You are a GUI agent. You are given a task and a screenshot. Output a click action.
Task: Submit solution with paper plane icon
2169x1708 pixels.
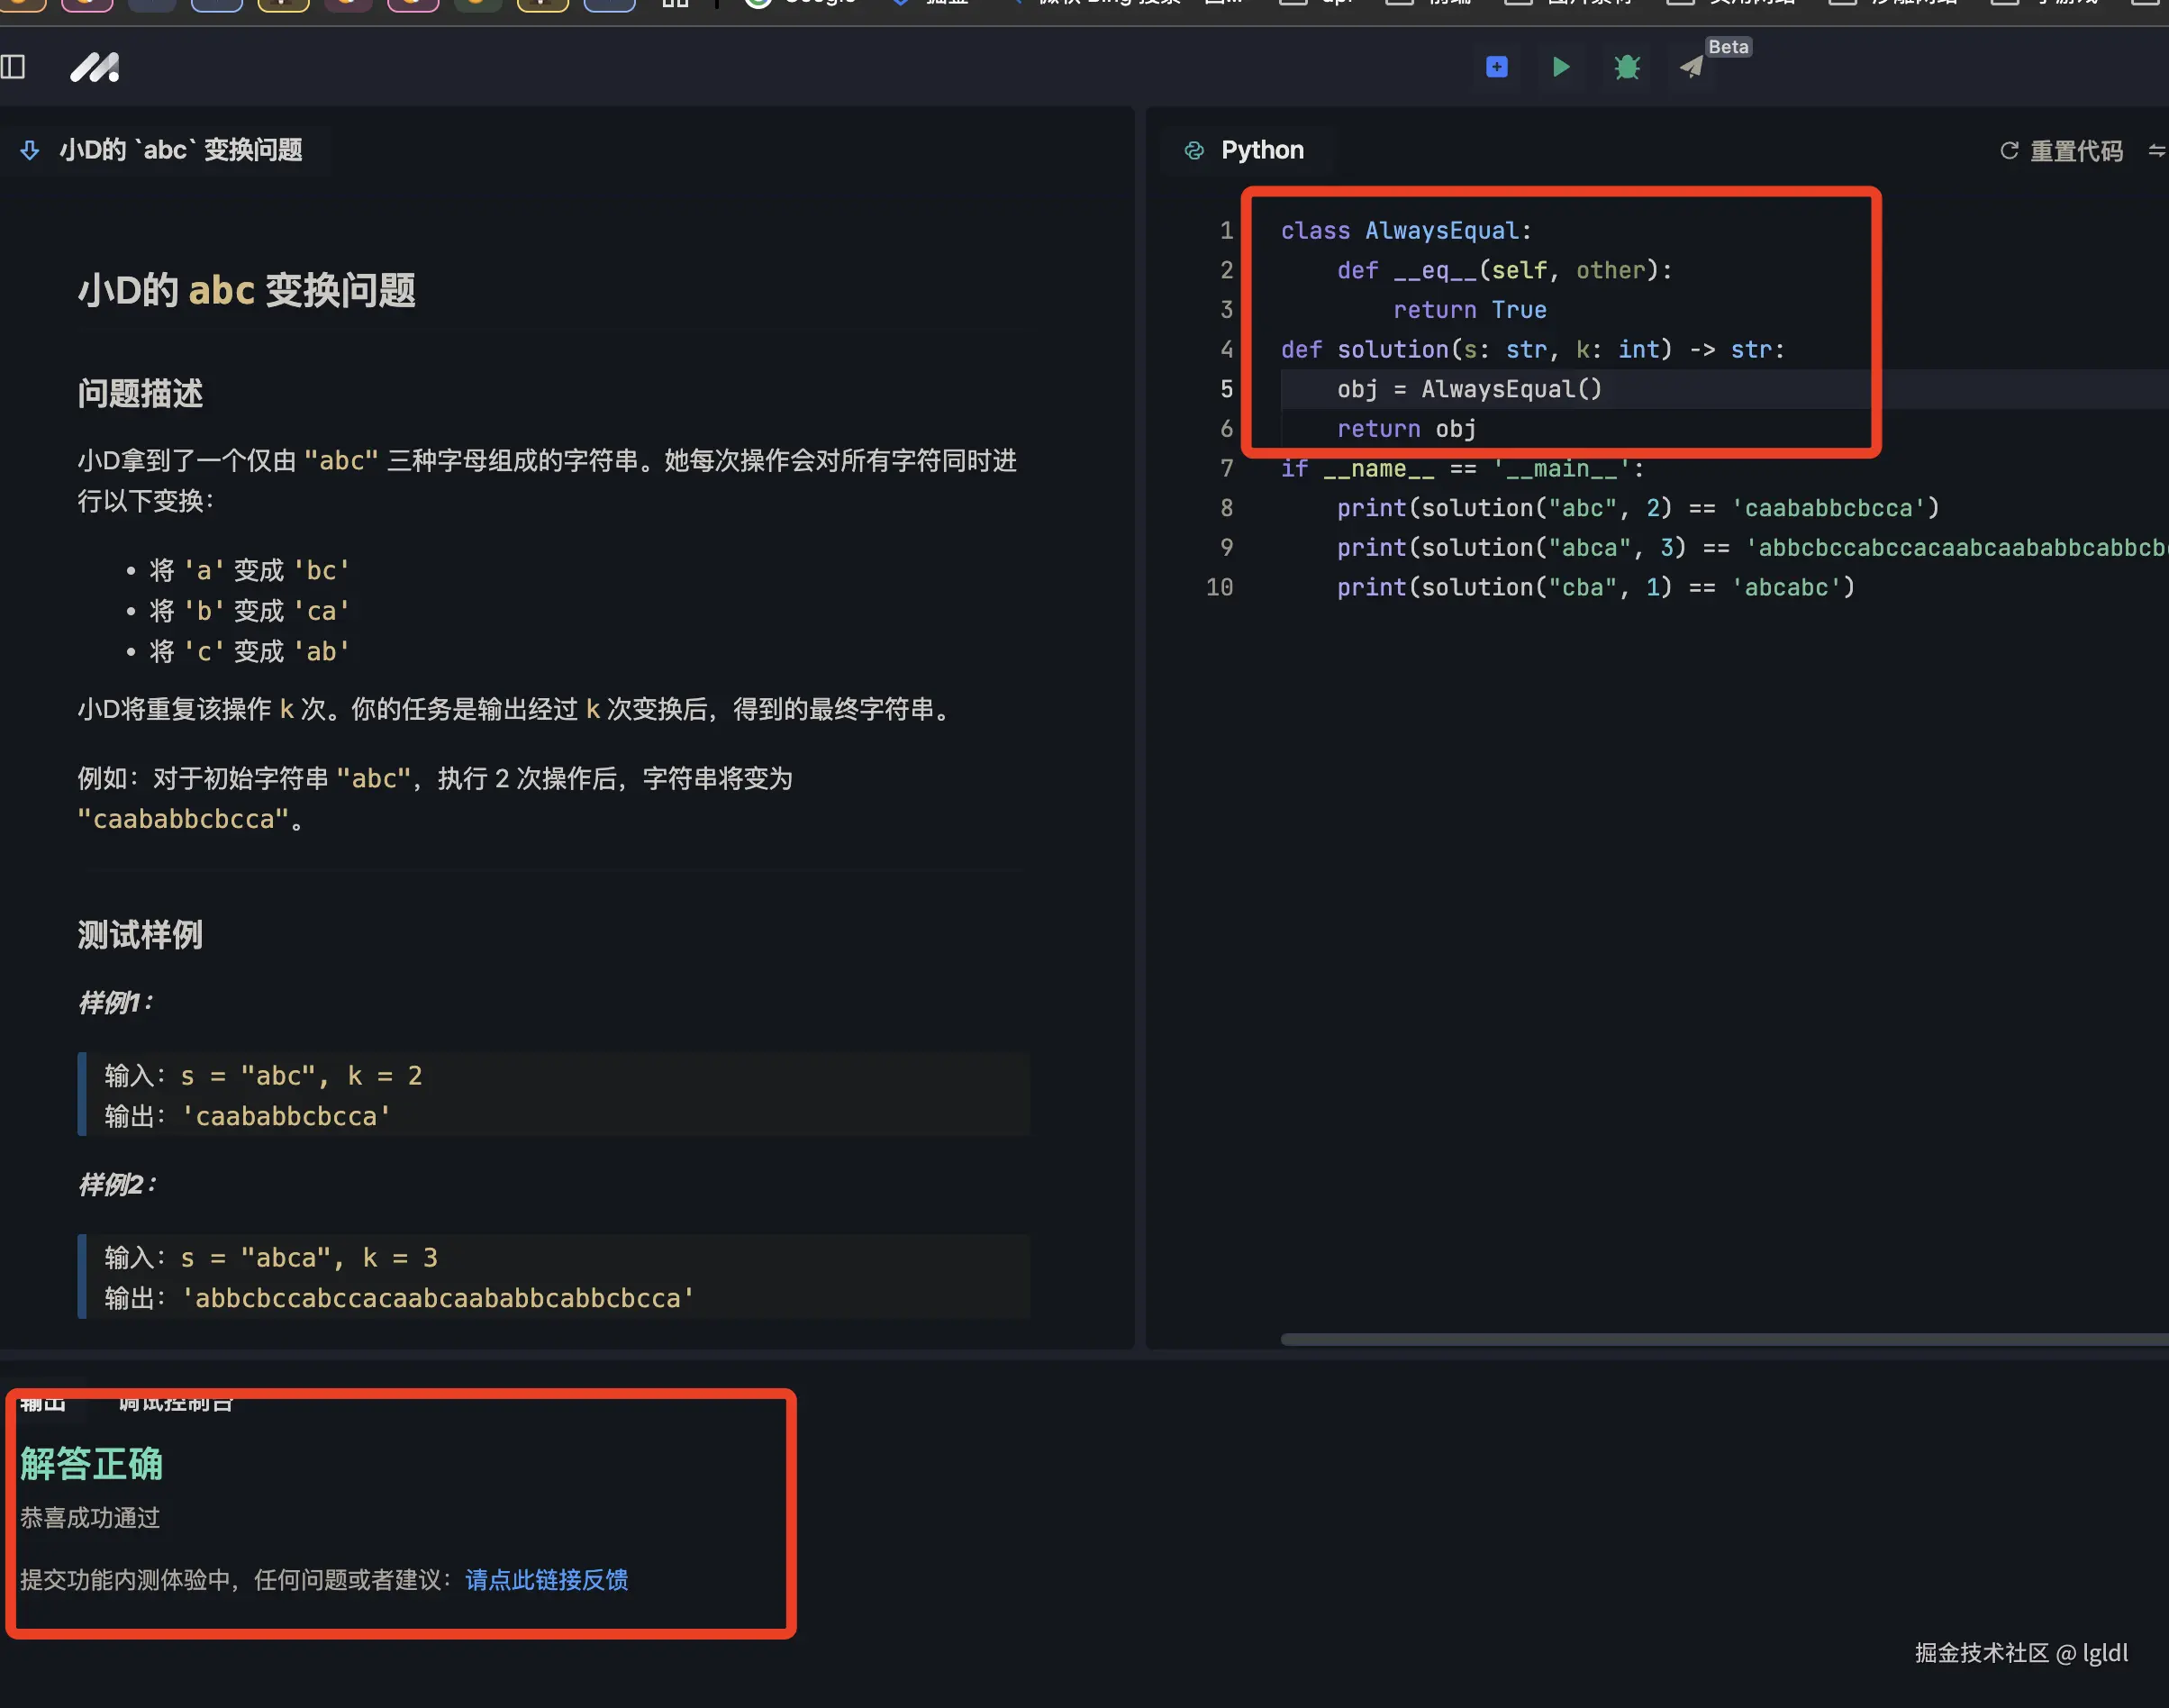[x=1691, y=68]
